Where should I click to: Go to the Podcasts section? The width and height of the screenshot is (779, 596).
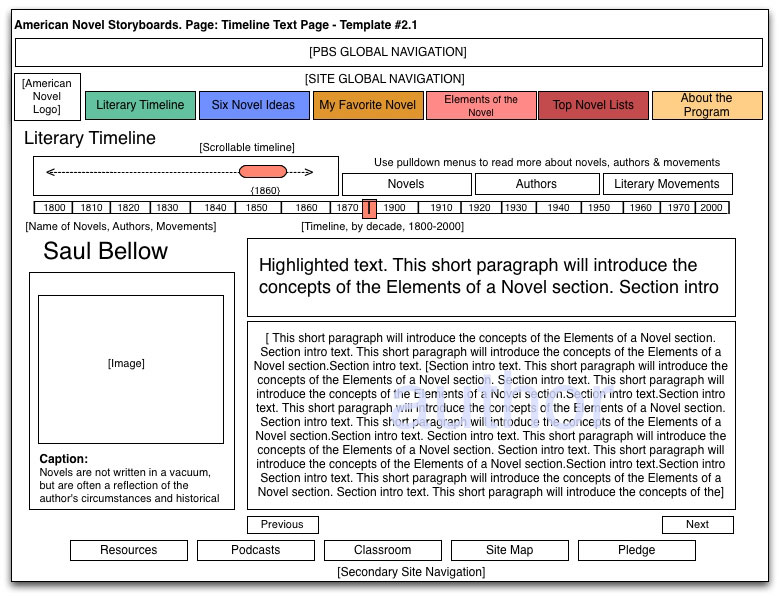click(256, 550)
